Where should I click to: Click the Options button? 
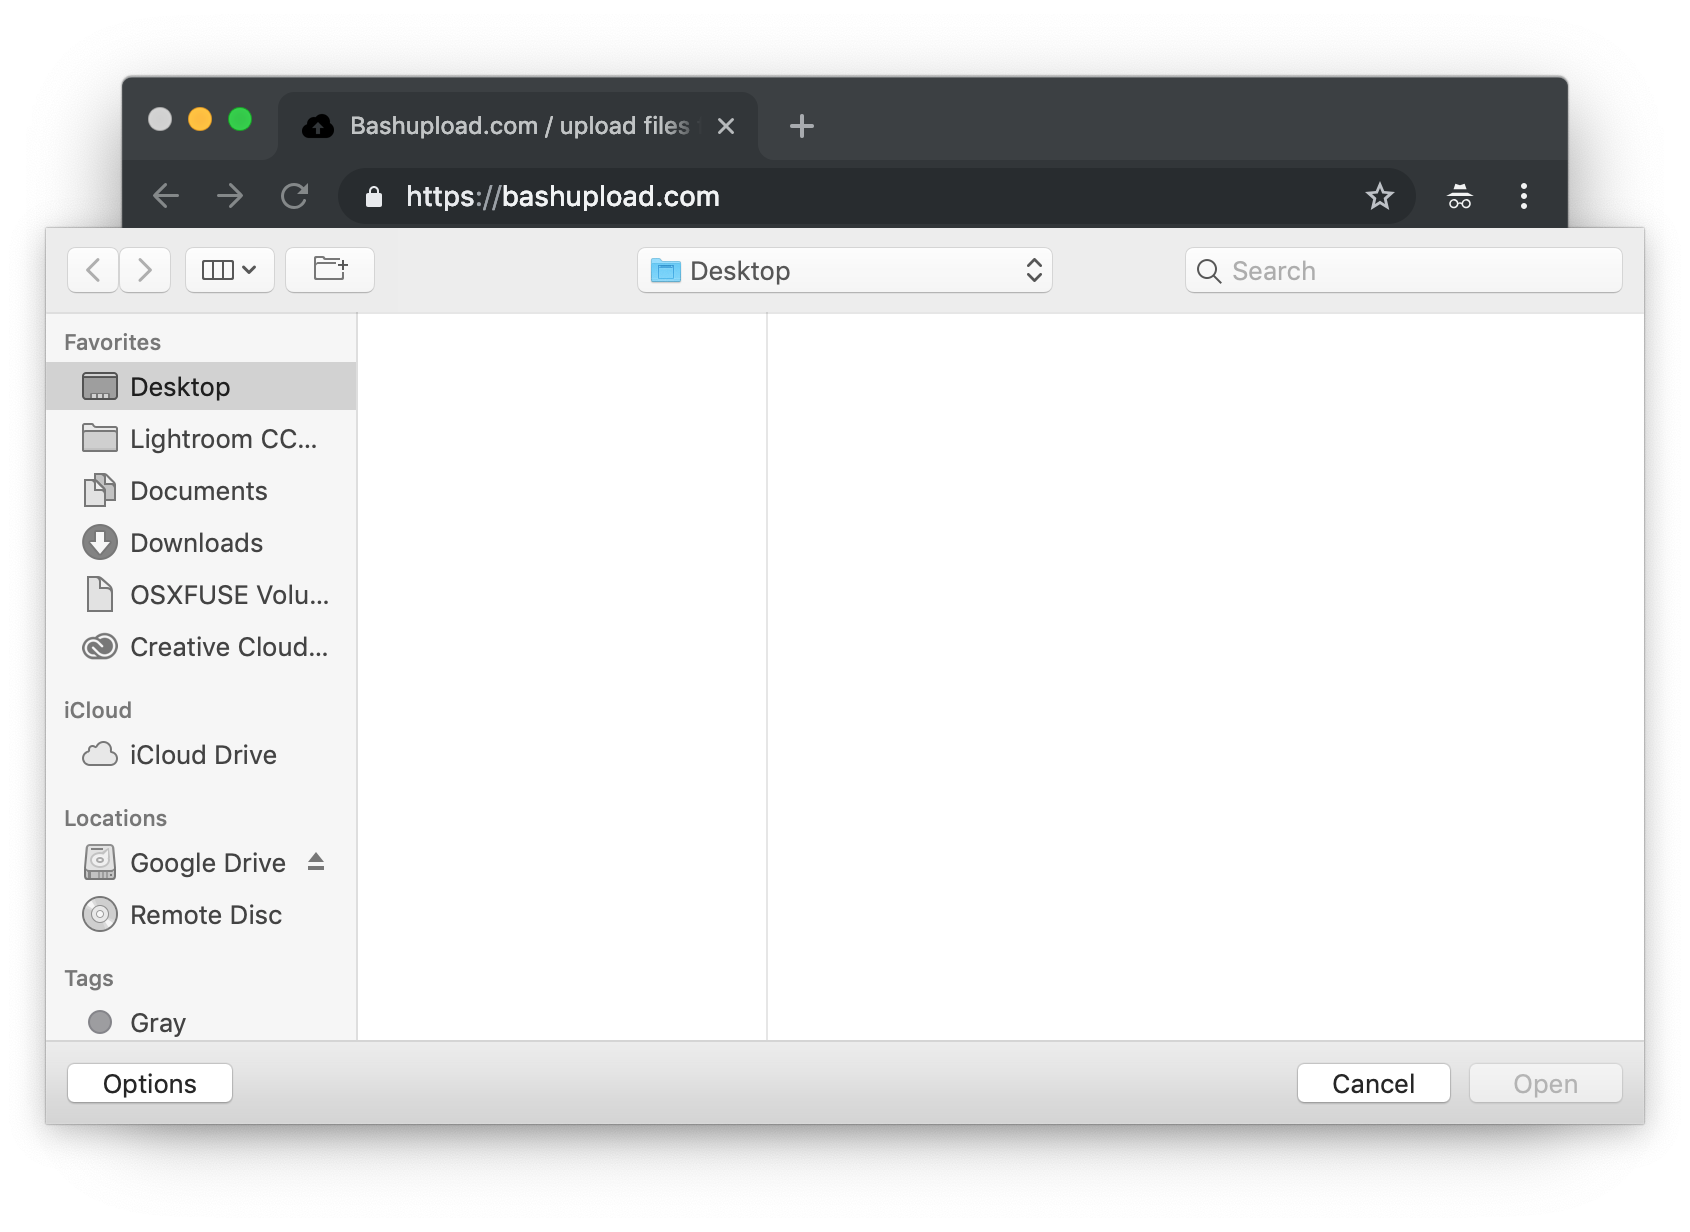(150, 1084)
